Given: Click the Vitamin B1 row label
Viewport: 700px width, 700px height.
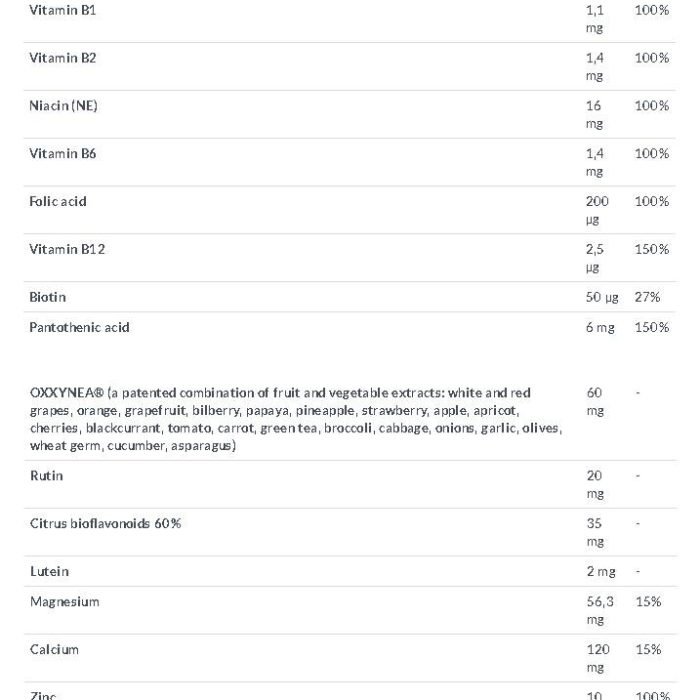Looking at the screenshot, I should point(62,10).
